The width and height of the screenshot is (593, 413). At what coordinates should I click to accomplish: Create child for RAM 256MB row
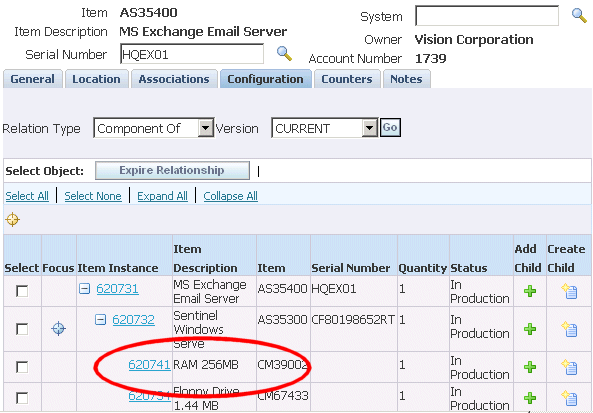point(570,367)
